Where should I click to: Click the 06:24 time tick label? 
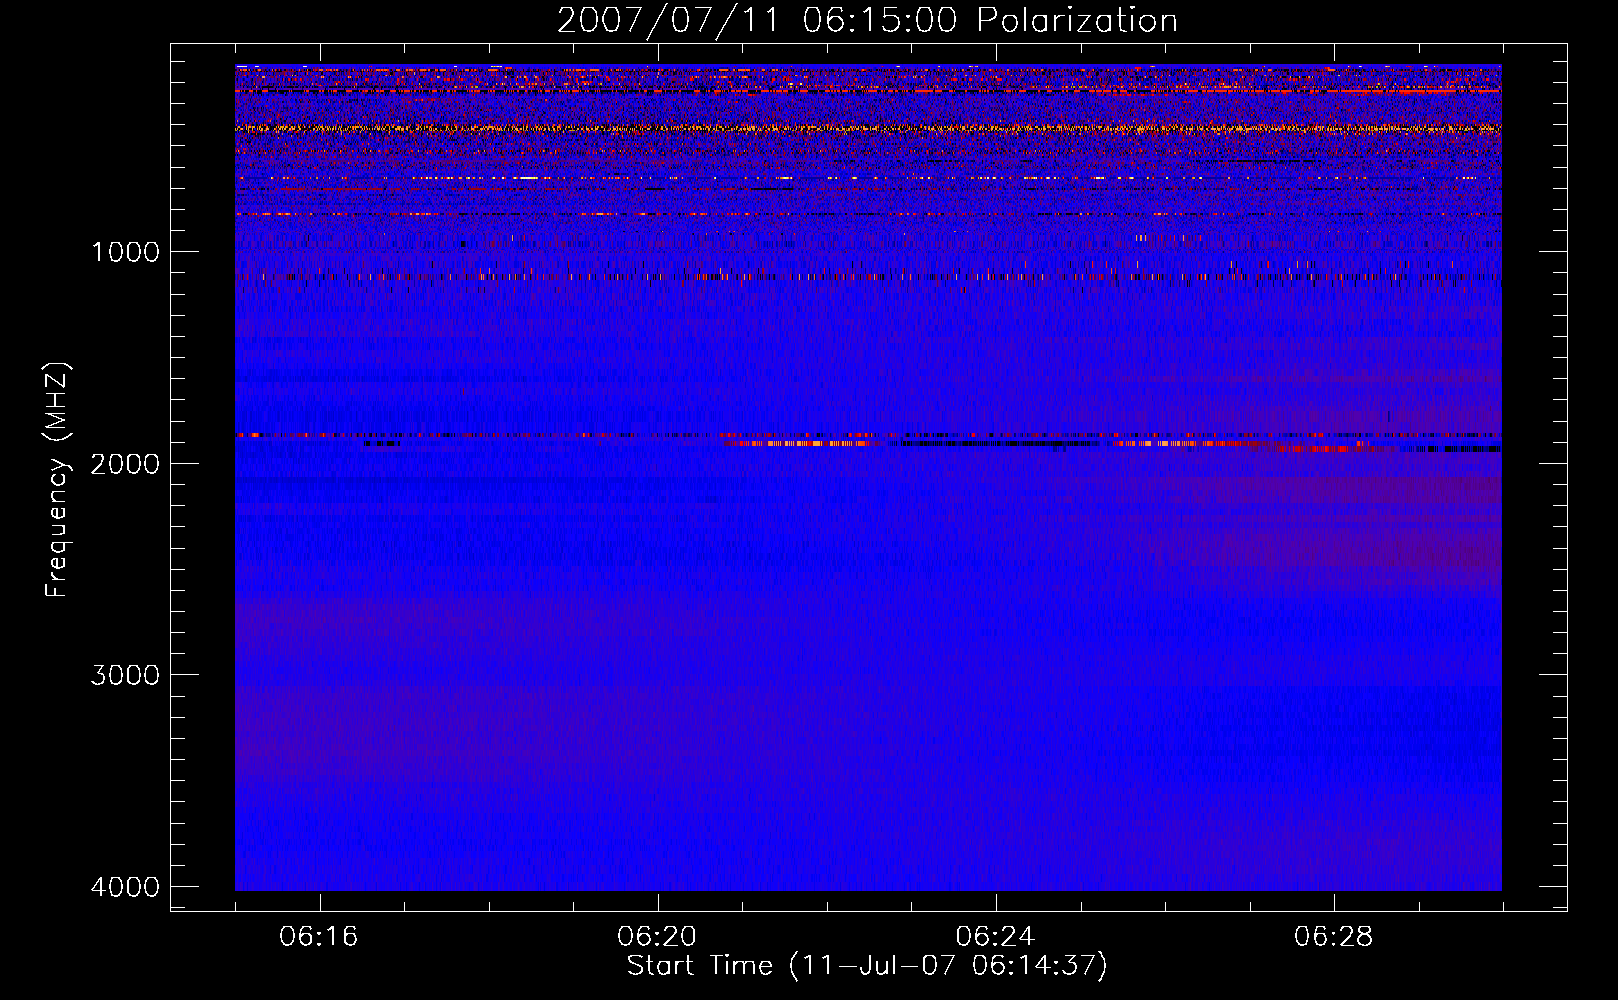(995, 937)
